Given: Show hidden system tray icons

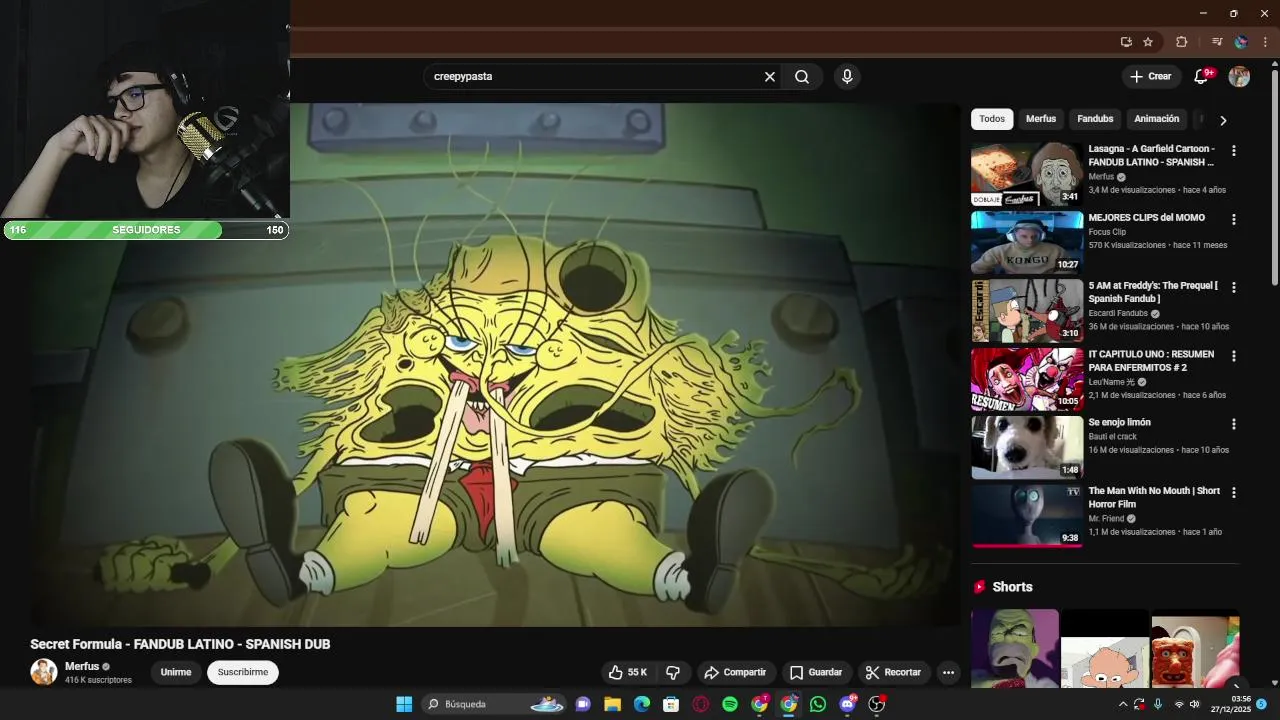Looking at the screenshot, I should point(1122,704).
